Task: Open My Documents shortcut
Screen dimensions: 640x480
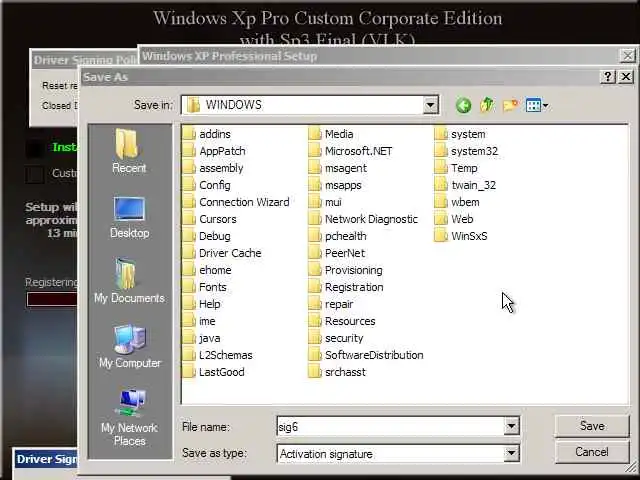Action: tap(129, 282)
